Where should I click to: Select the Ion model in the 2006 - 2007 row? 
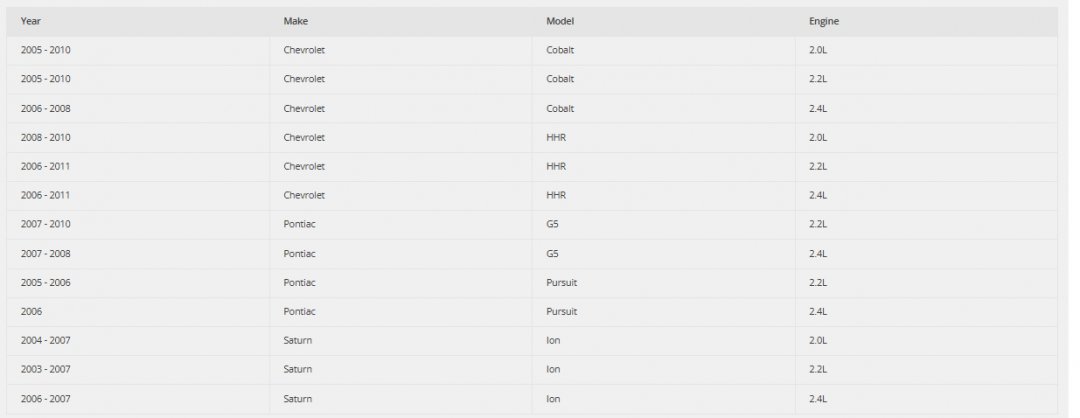pos(553,399)
